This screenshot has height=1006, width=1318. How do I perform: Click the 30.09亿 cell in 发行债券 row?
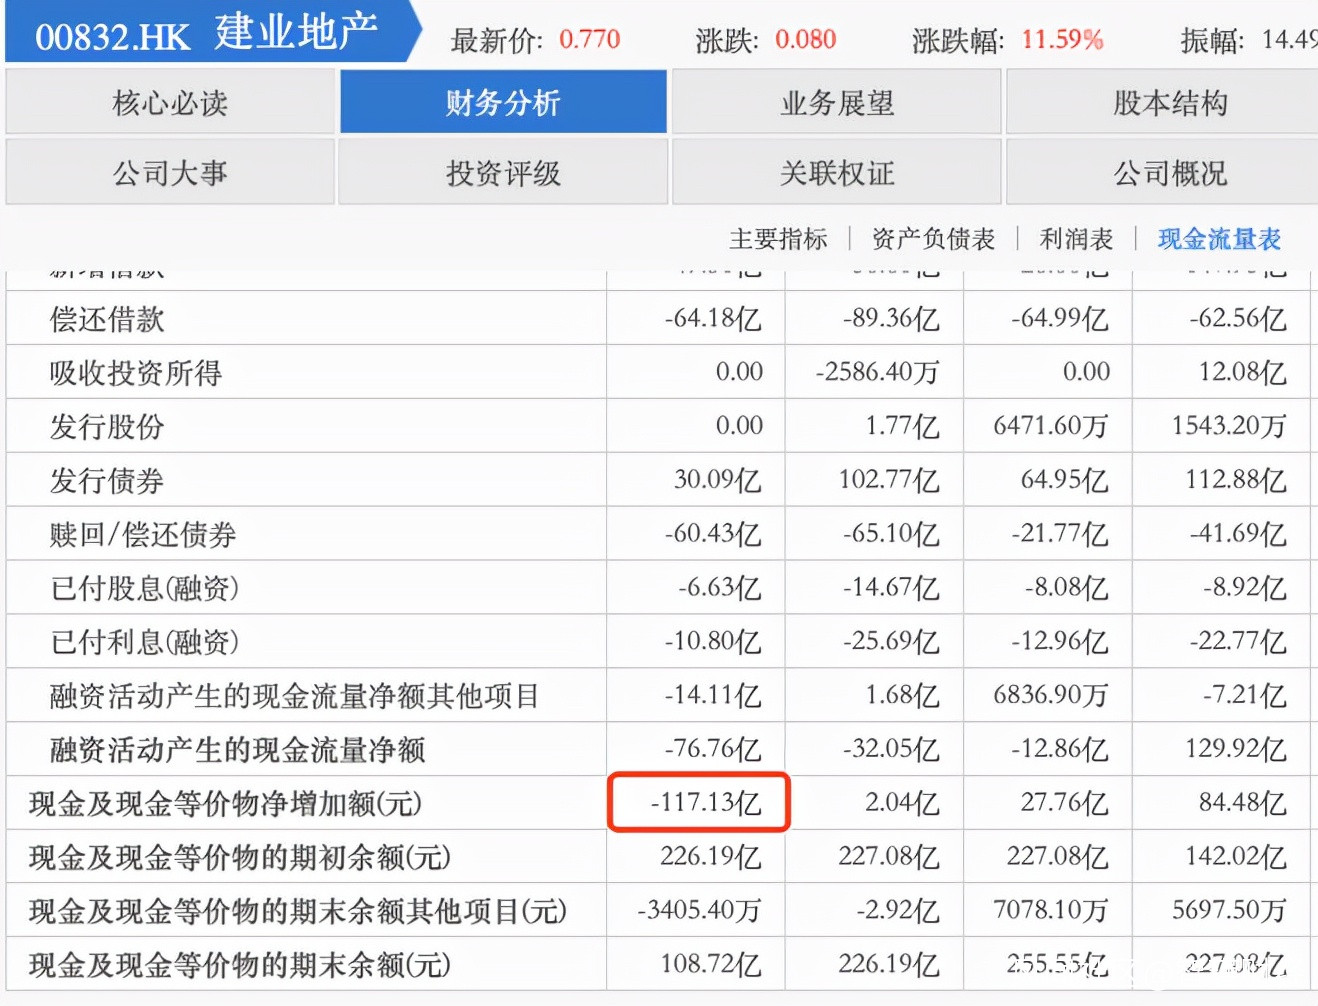point(718,481)
